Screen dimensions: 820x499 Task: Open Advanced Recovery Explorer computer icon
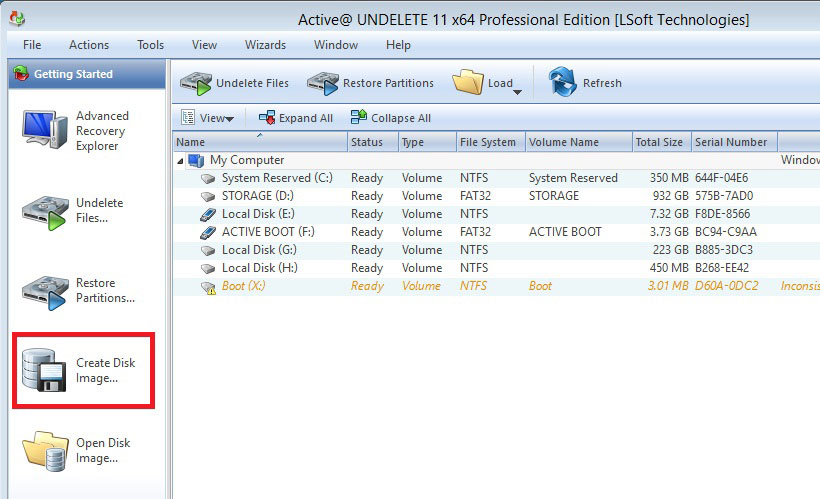45,129
